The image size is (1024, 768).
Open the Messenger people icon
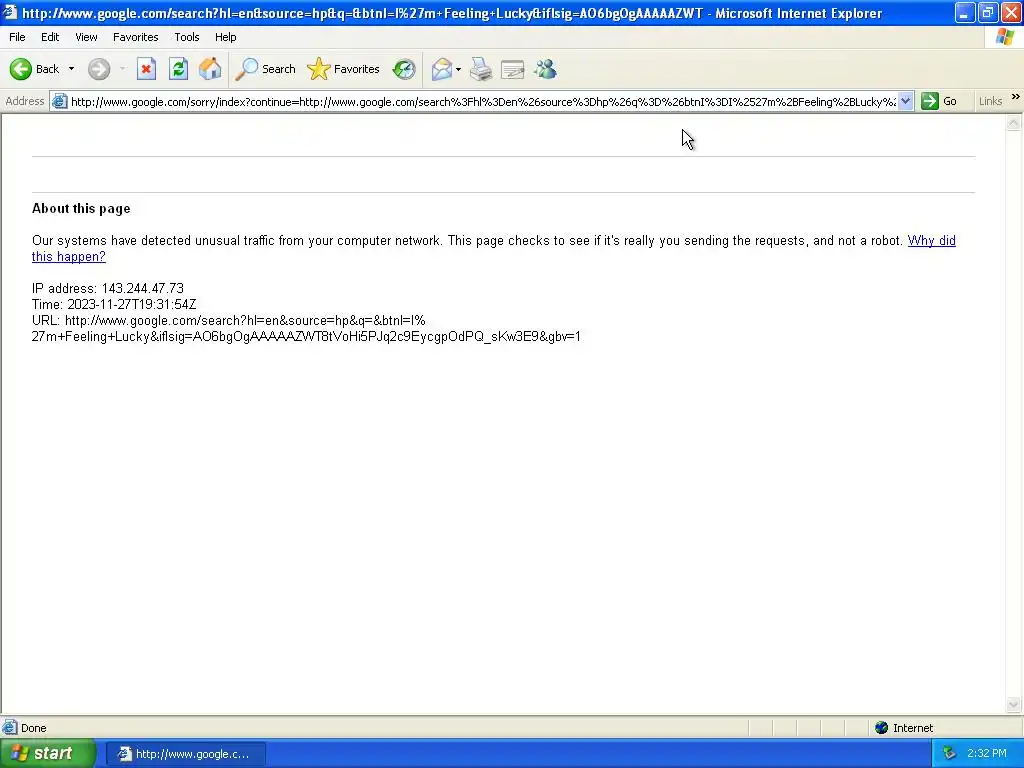(x=545, y=69)
